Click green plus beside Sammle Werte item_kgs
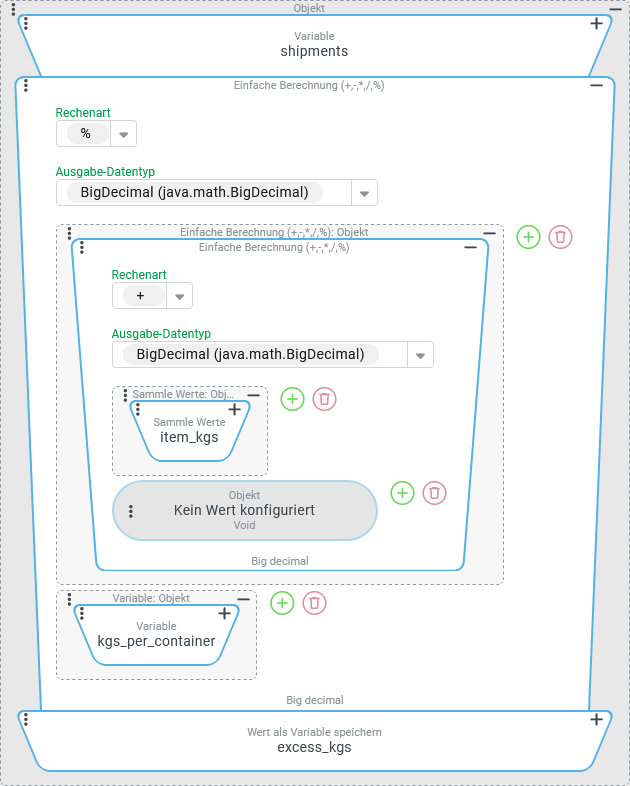Viewport: 630px width, 786px height. (292, 399)
